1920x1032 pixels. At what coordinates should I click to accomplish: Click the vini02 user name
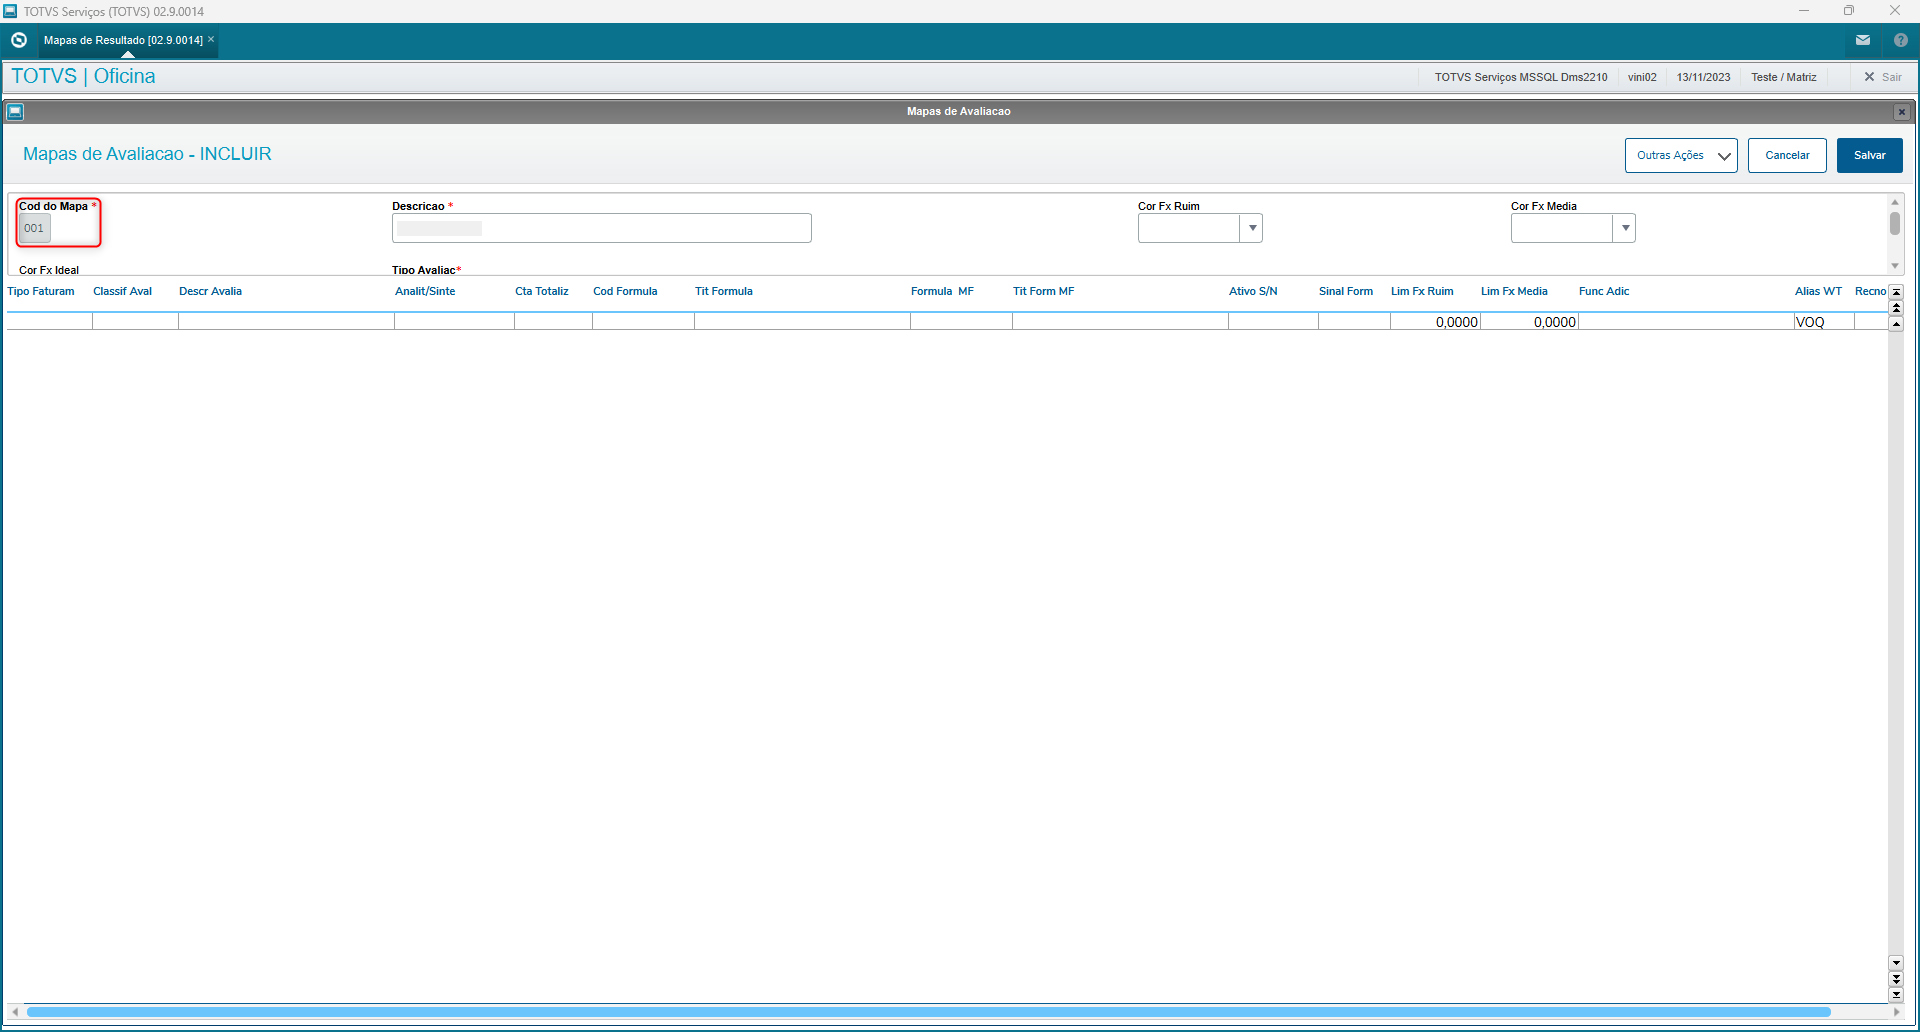point(1642,77)
